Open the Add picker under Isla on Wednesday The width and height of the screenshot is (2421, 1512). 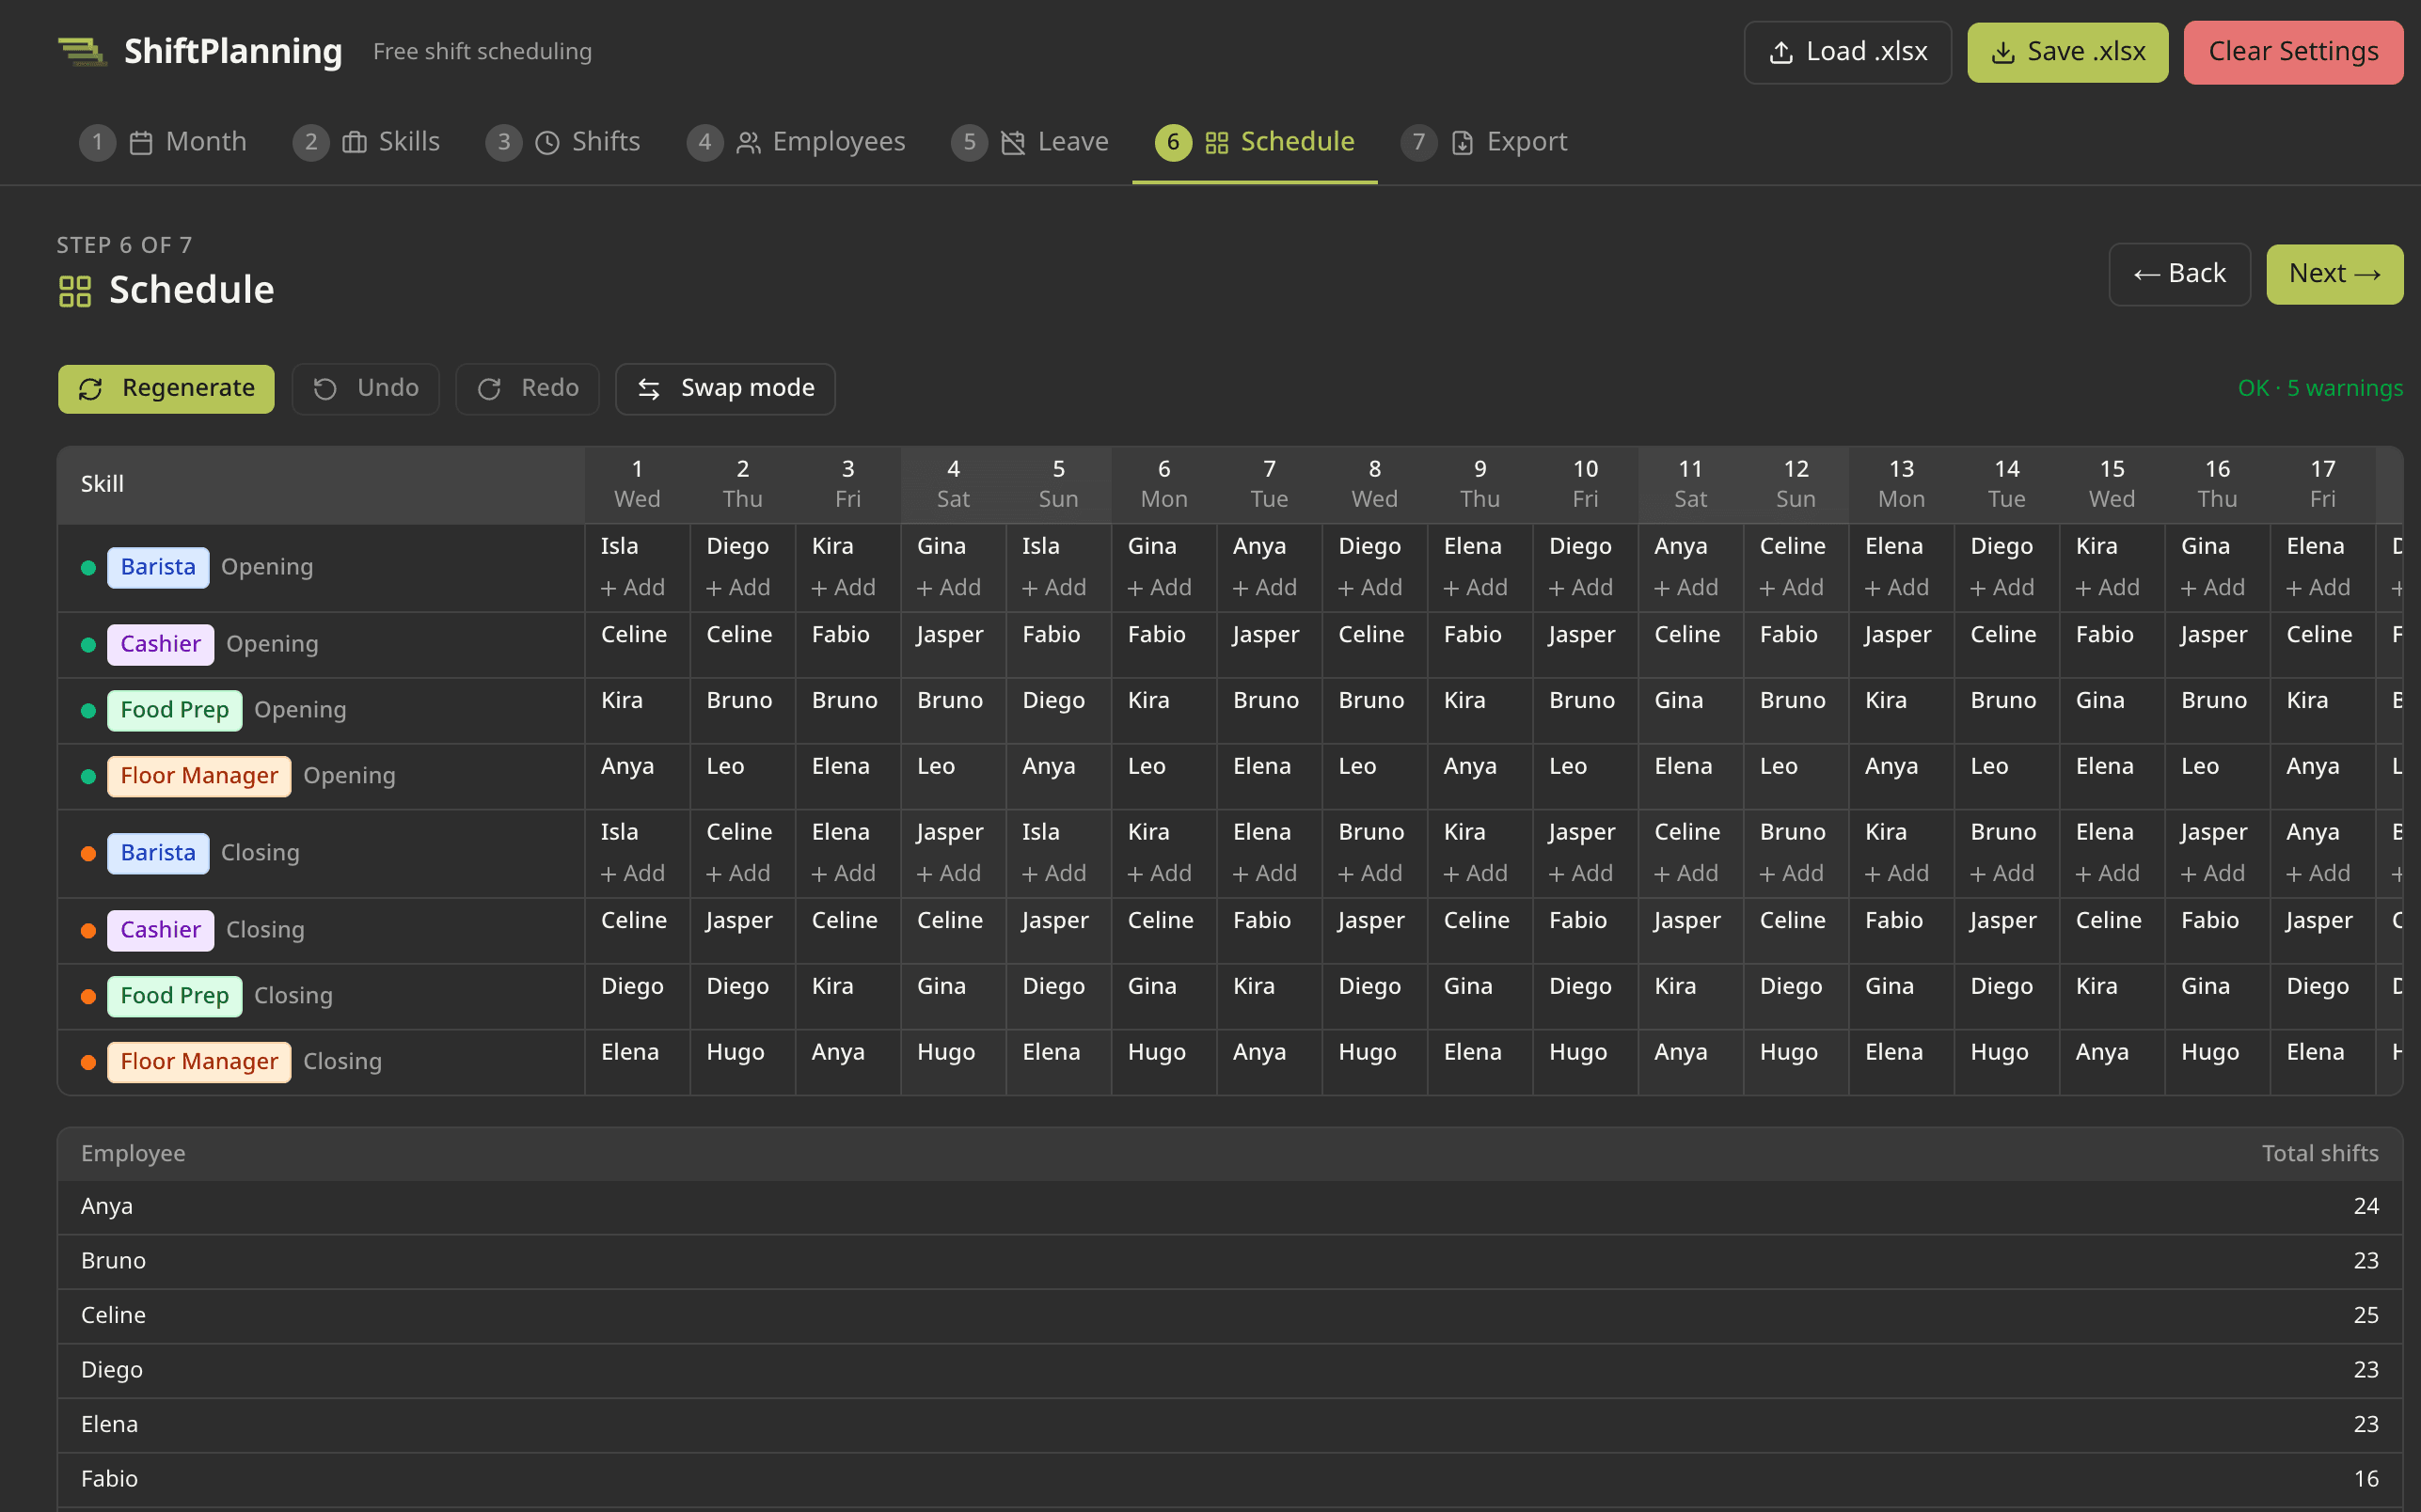coord(634,587)
